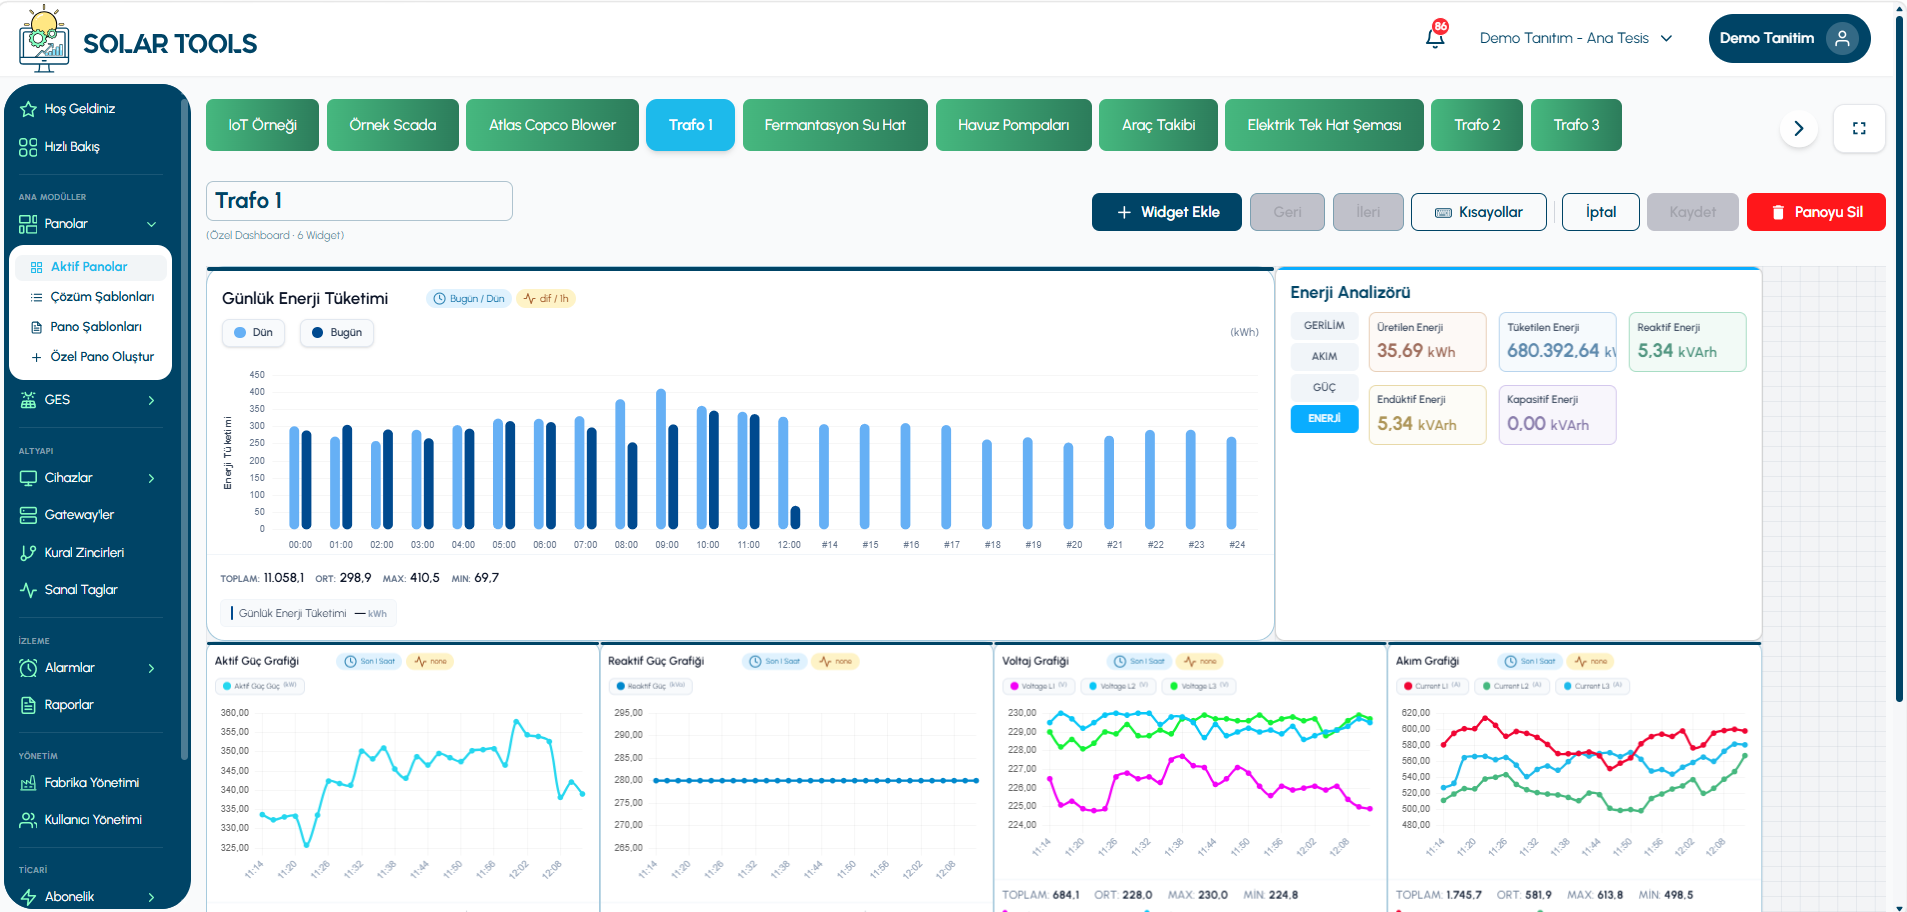Click the Widget Ekle button
Screen dimensions: 1907x912
click(1167, 212)
